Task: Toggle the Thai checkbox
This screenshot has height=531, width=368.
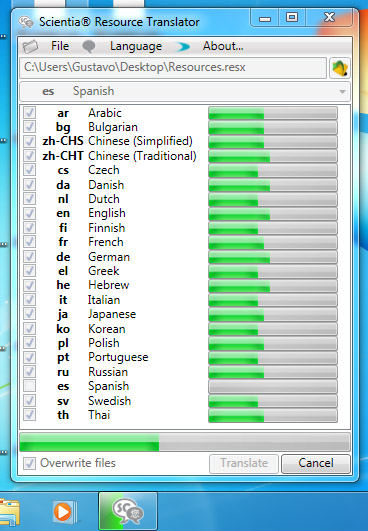Action: [29, 415]
